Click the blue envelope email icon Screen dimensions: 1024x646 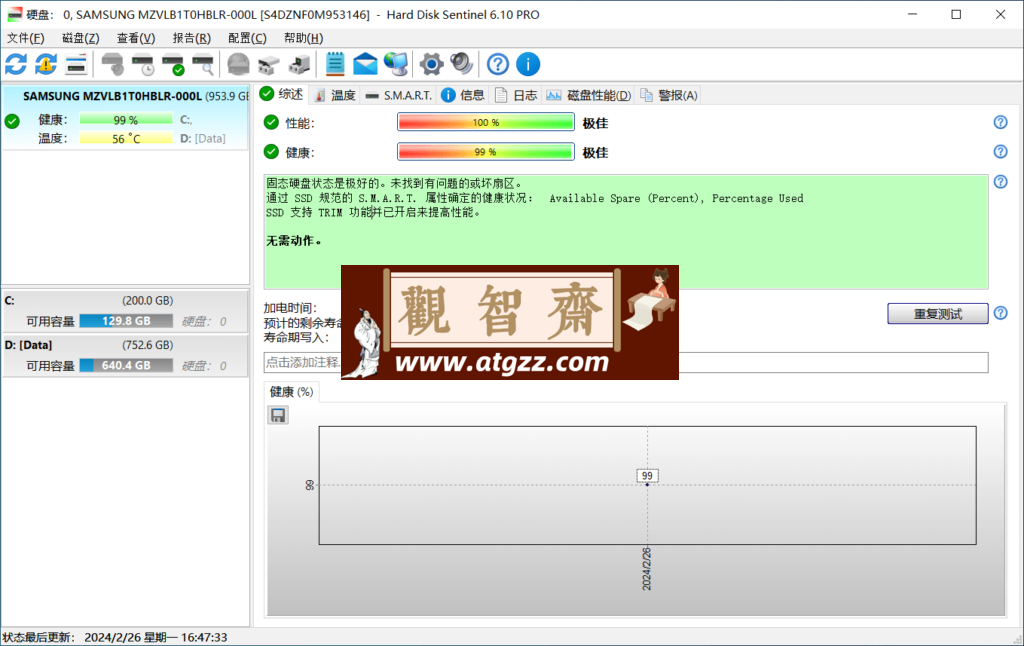click(365, 64)
